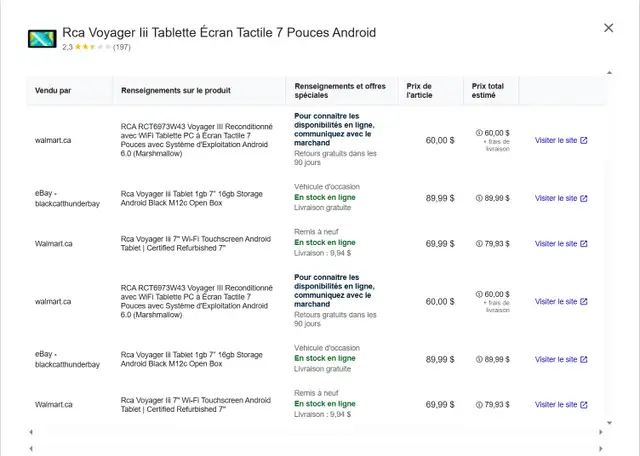
Task: Click info icon beside second 60,00 $ total price
Action: pyautogui.click(x=479, y=294)
